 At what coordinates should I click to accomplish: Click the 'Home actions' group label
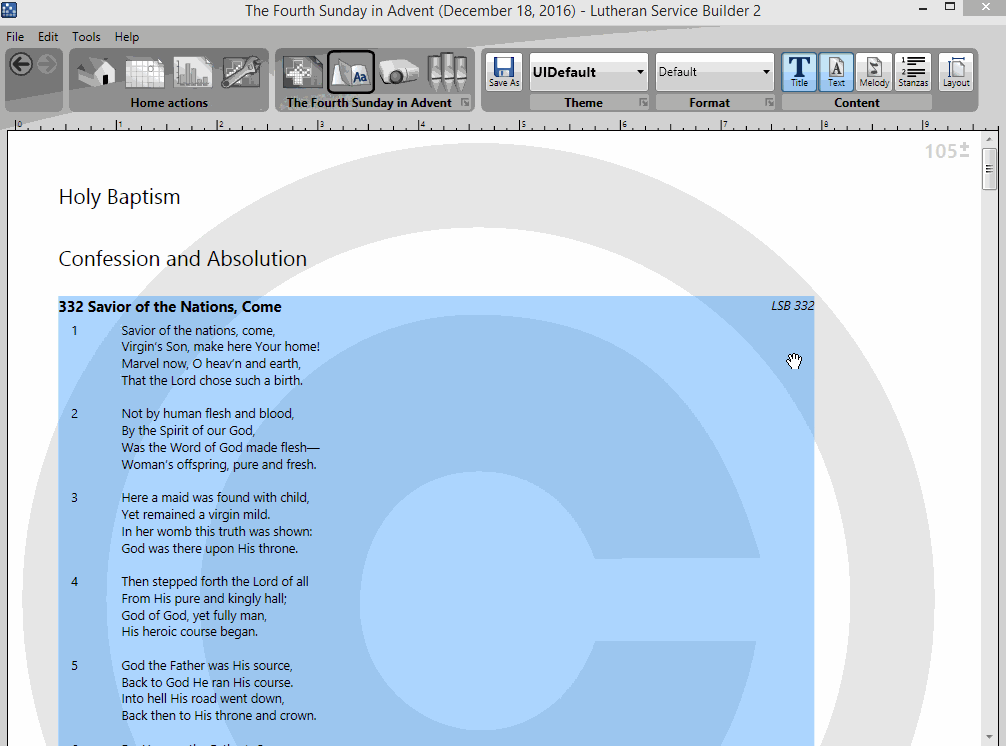point(169,103)
